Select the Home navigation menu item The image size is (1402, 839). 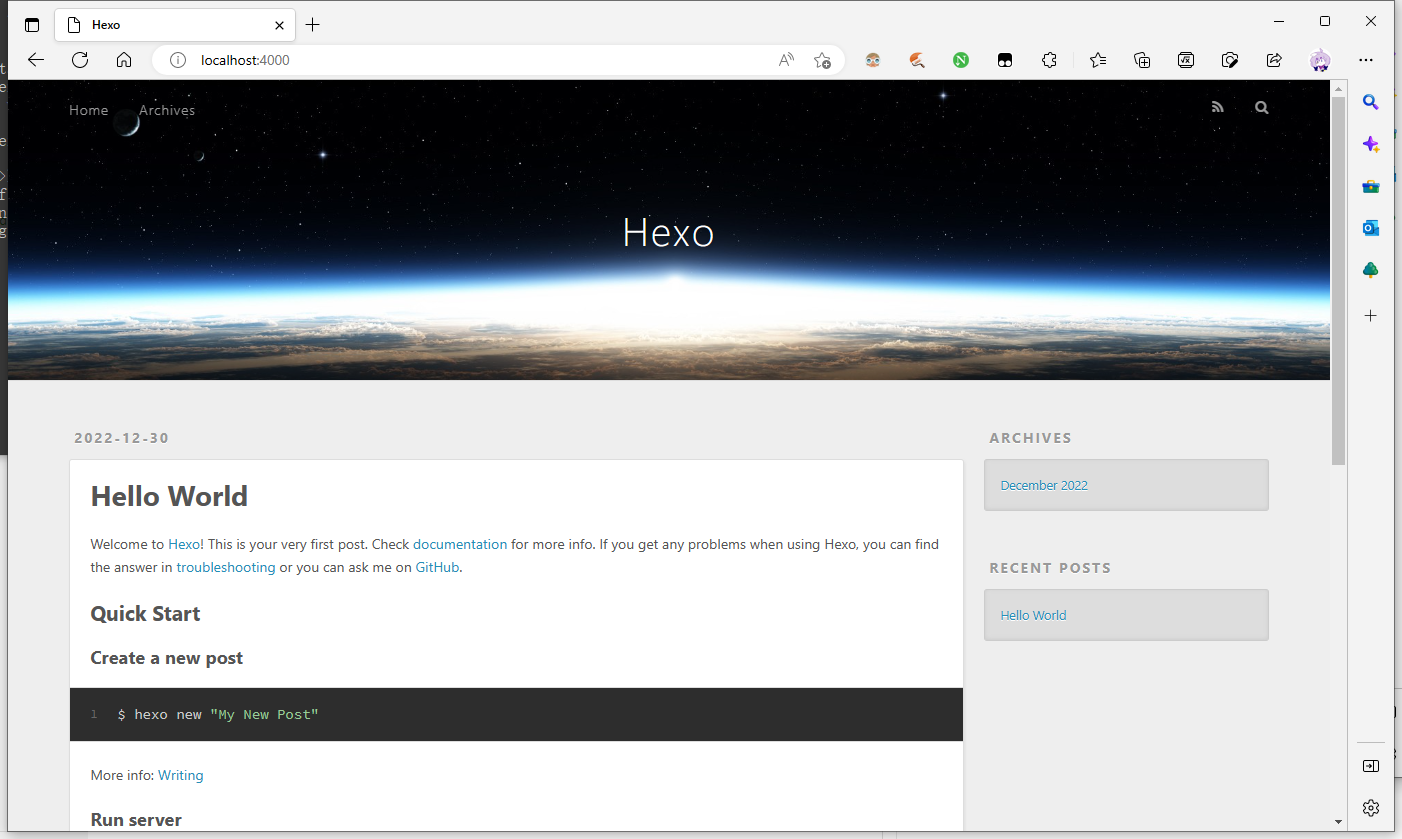pyautogui.click(x=88, y=110)
